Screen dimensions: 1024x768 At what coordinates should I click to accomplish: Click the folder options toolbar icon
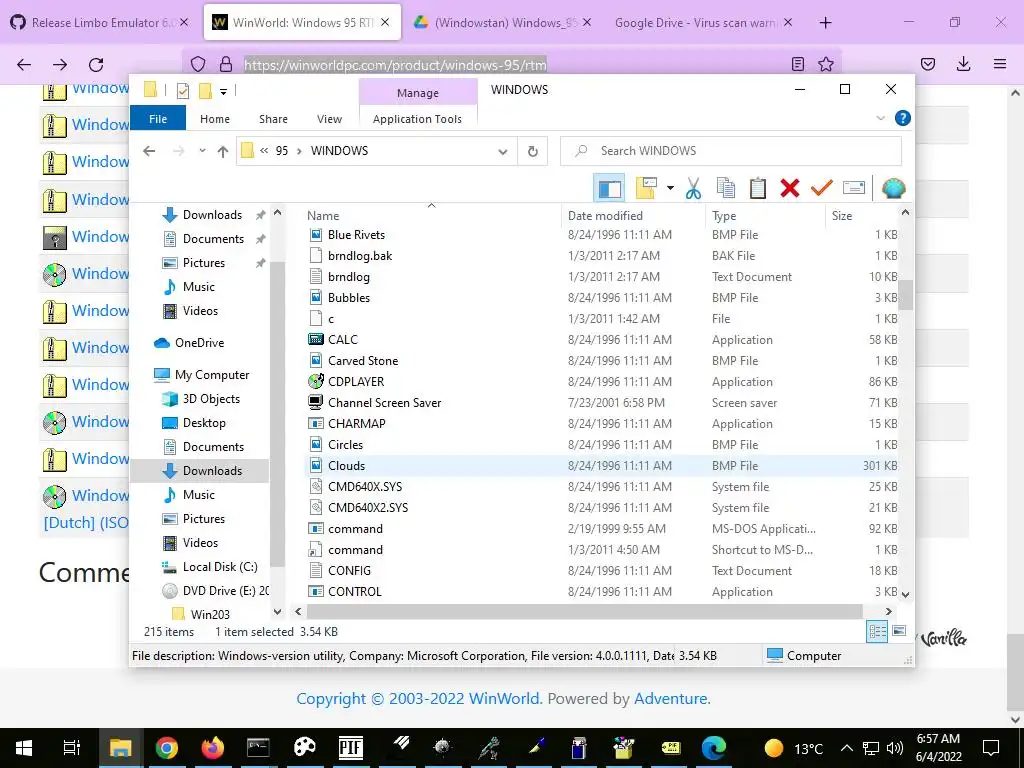(645, 189)
